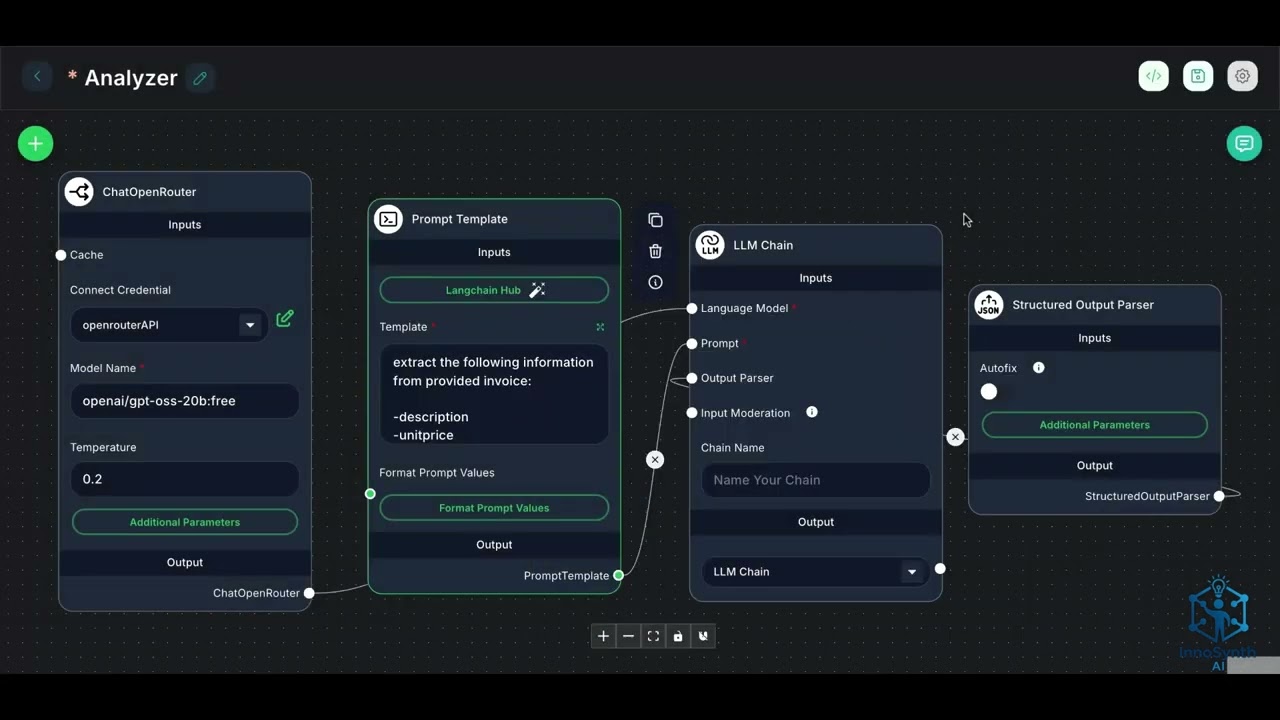Open the API code embed icon
This screenshot has width=1280, height=720.
1153,76
